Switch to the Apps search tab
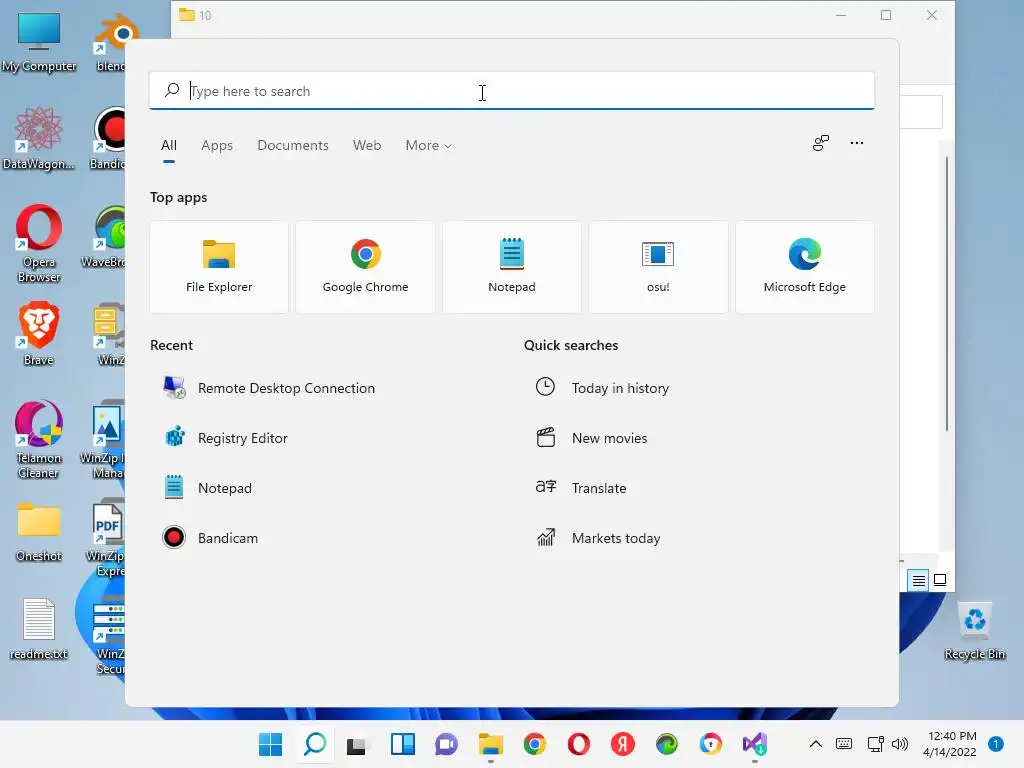The height and width of the screenshot is (768, 1024). coord(217,146)
